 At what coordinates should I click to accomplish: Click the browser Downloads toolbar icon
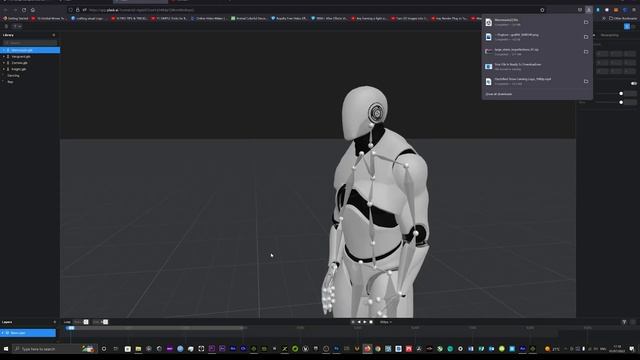click(x=589, y=10)
